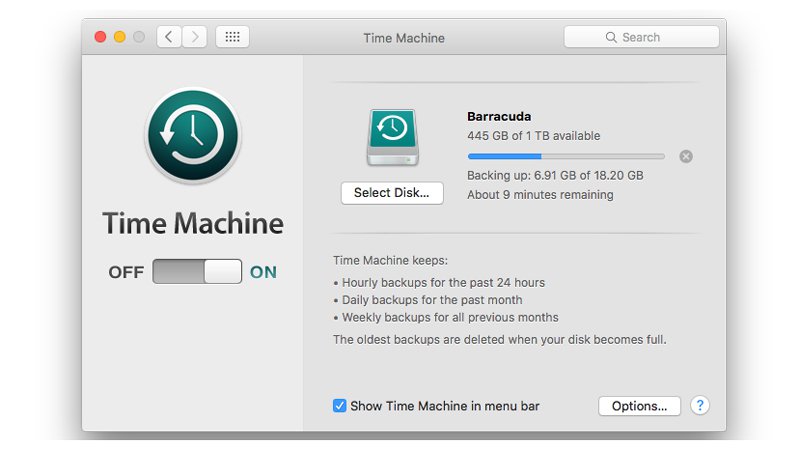Go back with the left chevron button
The image size is (800, 450).
click(169, 37)
